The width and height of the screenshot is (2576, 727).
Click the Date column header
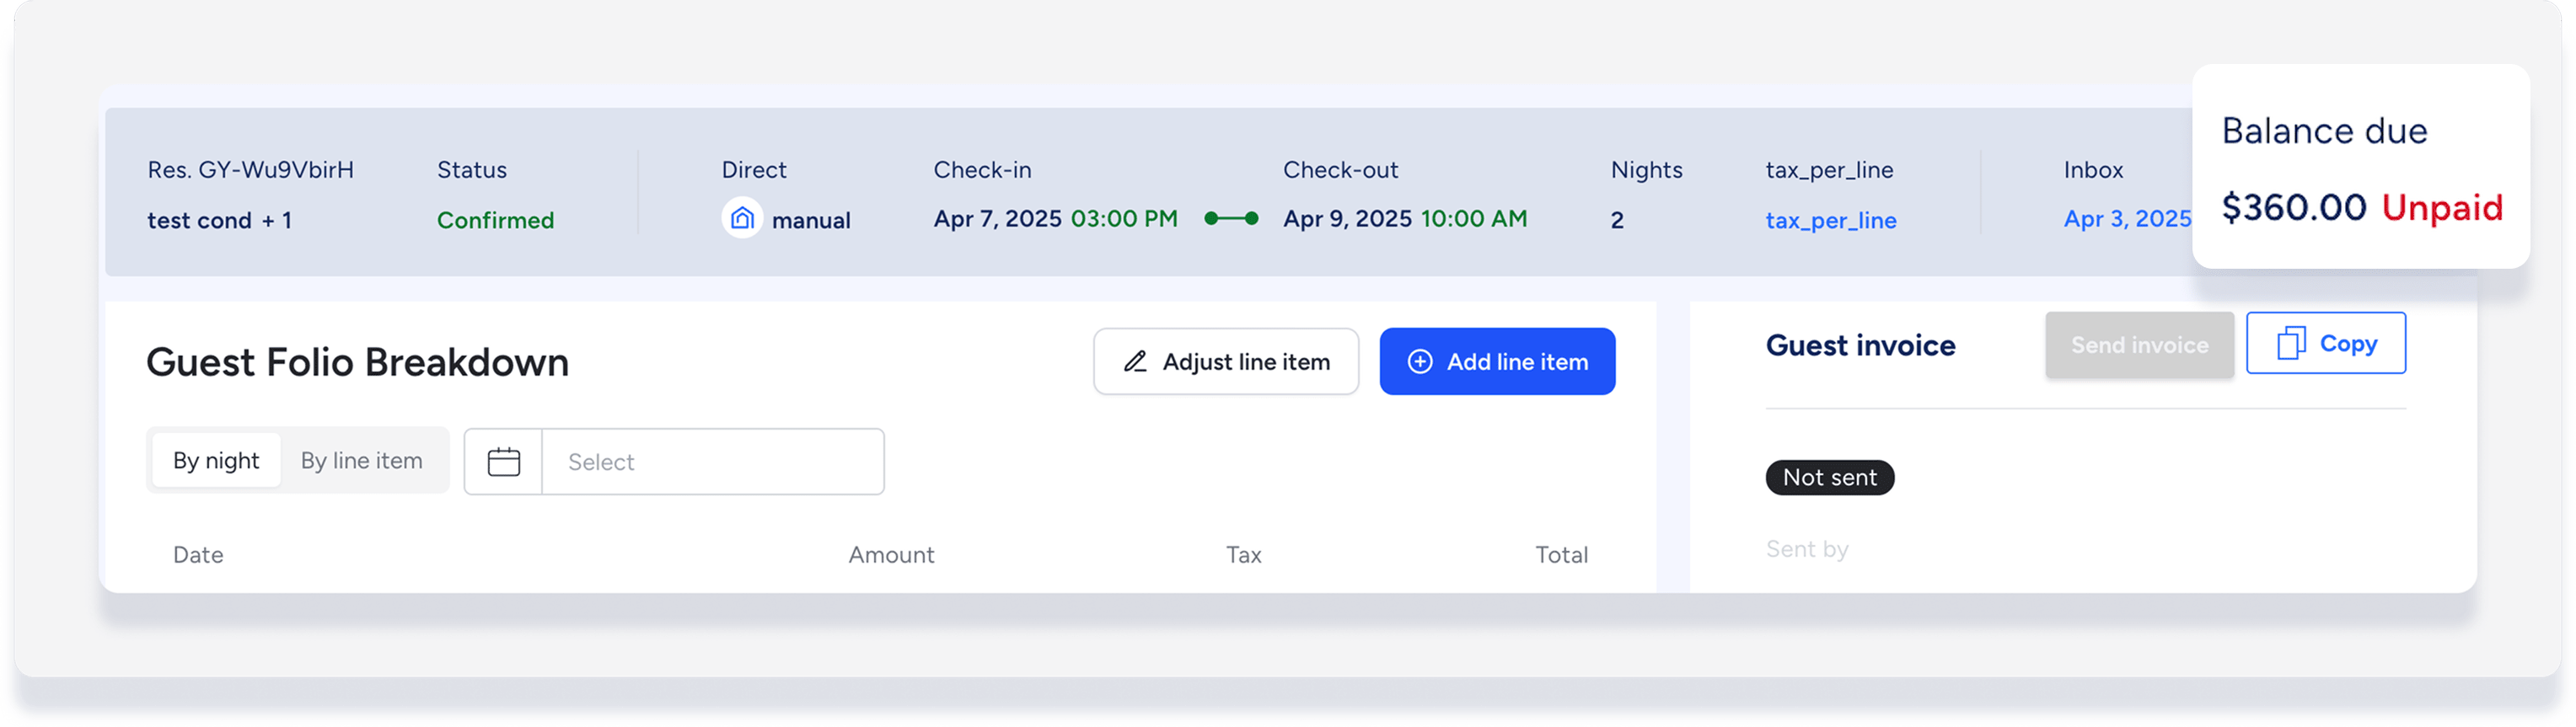198,555
